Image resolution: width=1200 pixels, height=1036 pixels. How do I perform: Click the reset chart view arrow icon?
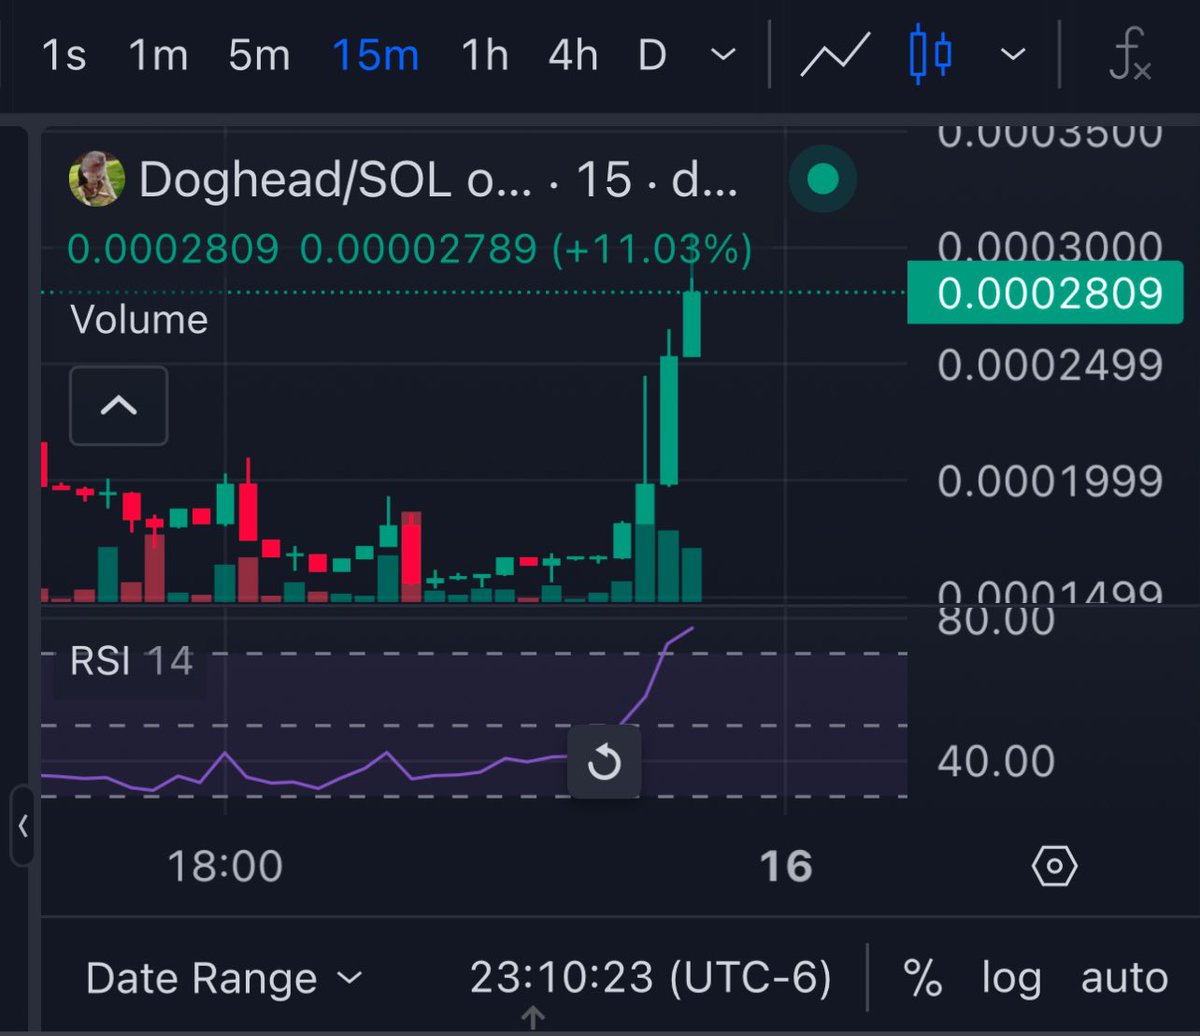pyautogui.click(x=604, y=763)
